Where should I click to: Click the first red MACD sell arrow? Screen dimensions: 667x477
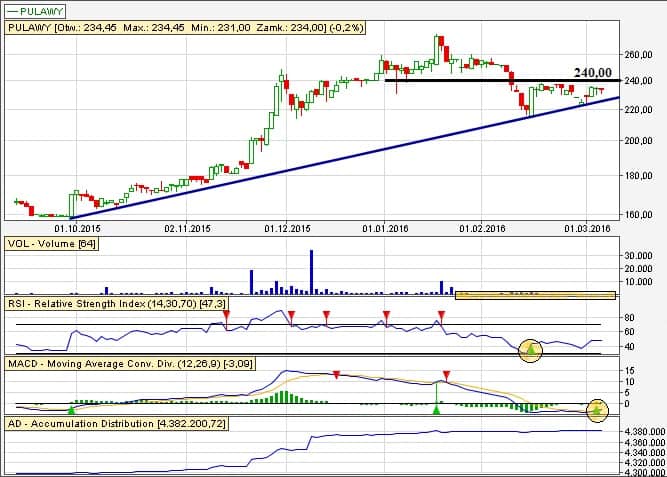pyautogui.click(x=337, y=375)
